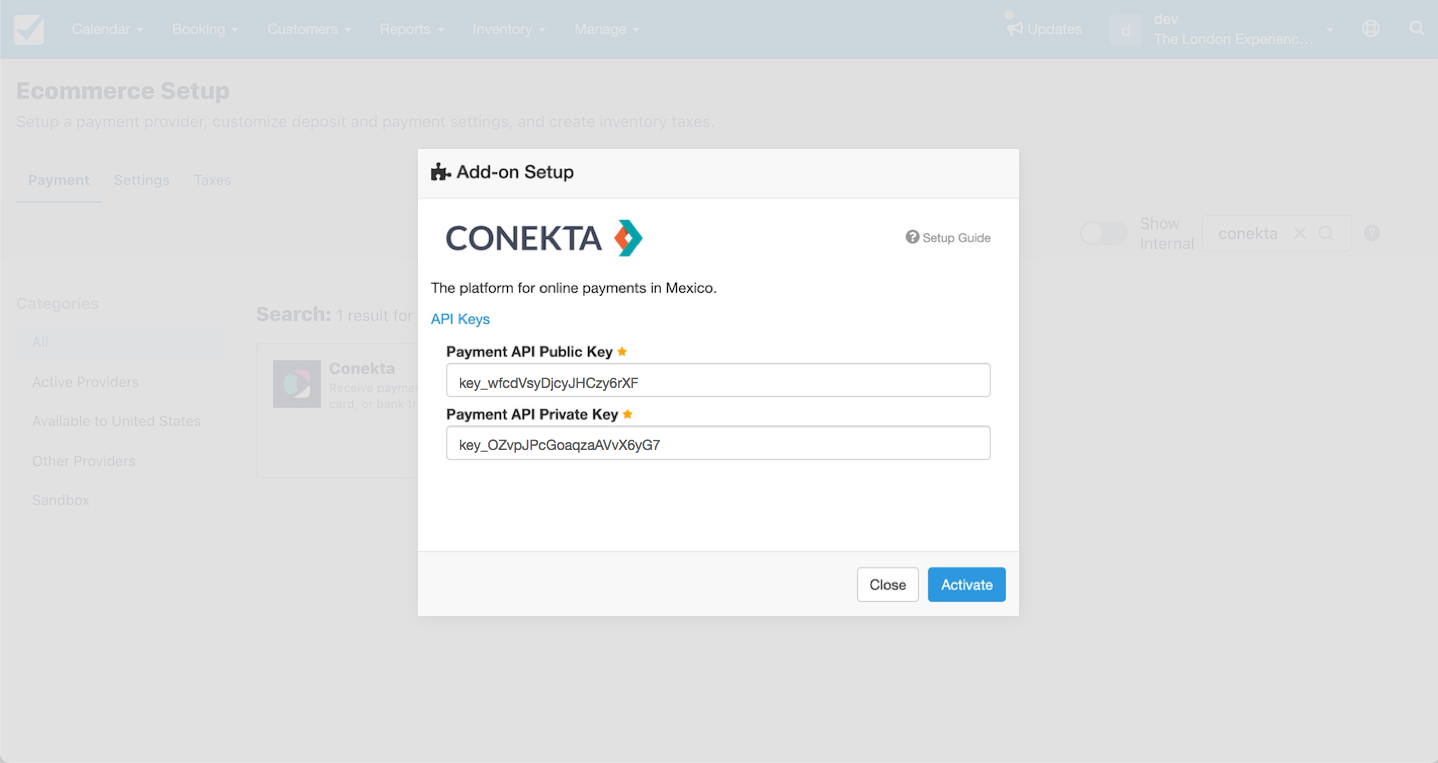Screen dimensions: 1438x763
Task: Select the Sandbox category
Action: [60, 500]
